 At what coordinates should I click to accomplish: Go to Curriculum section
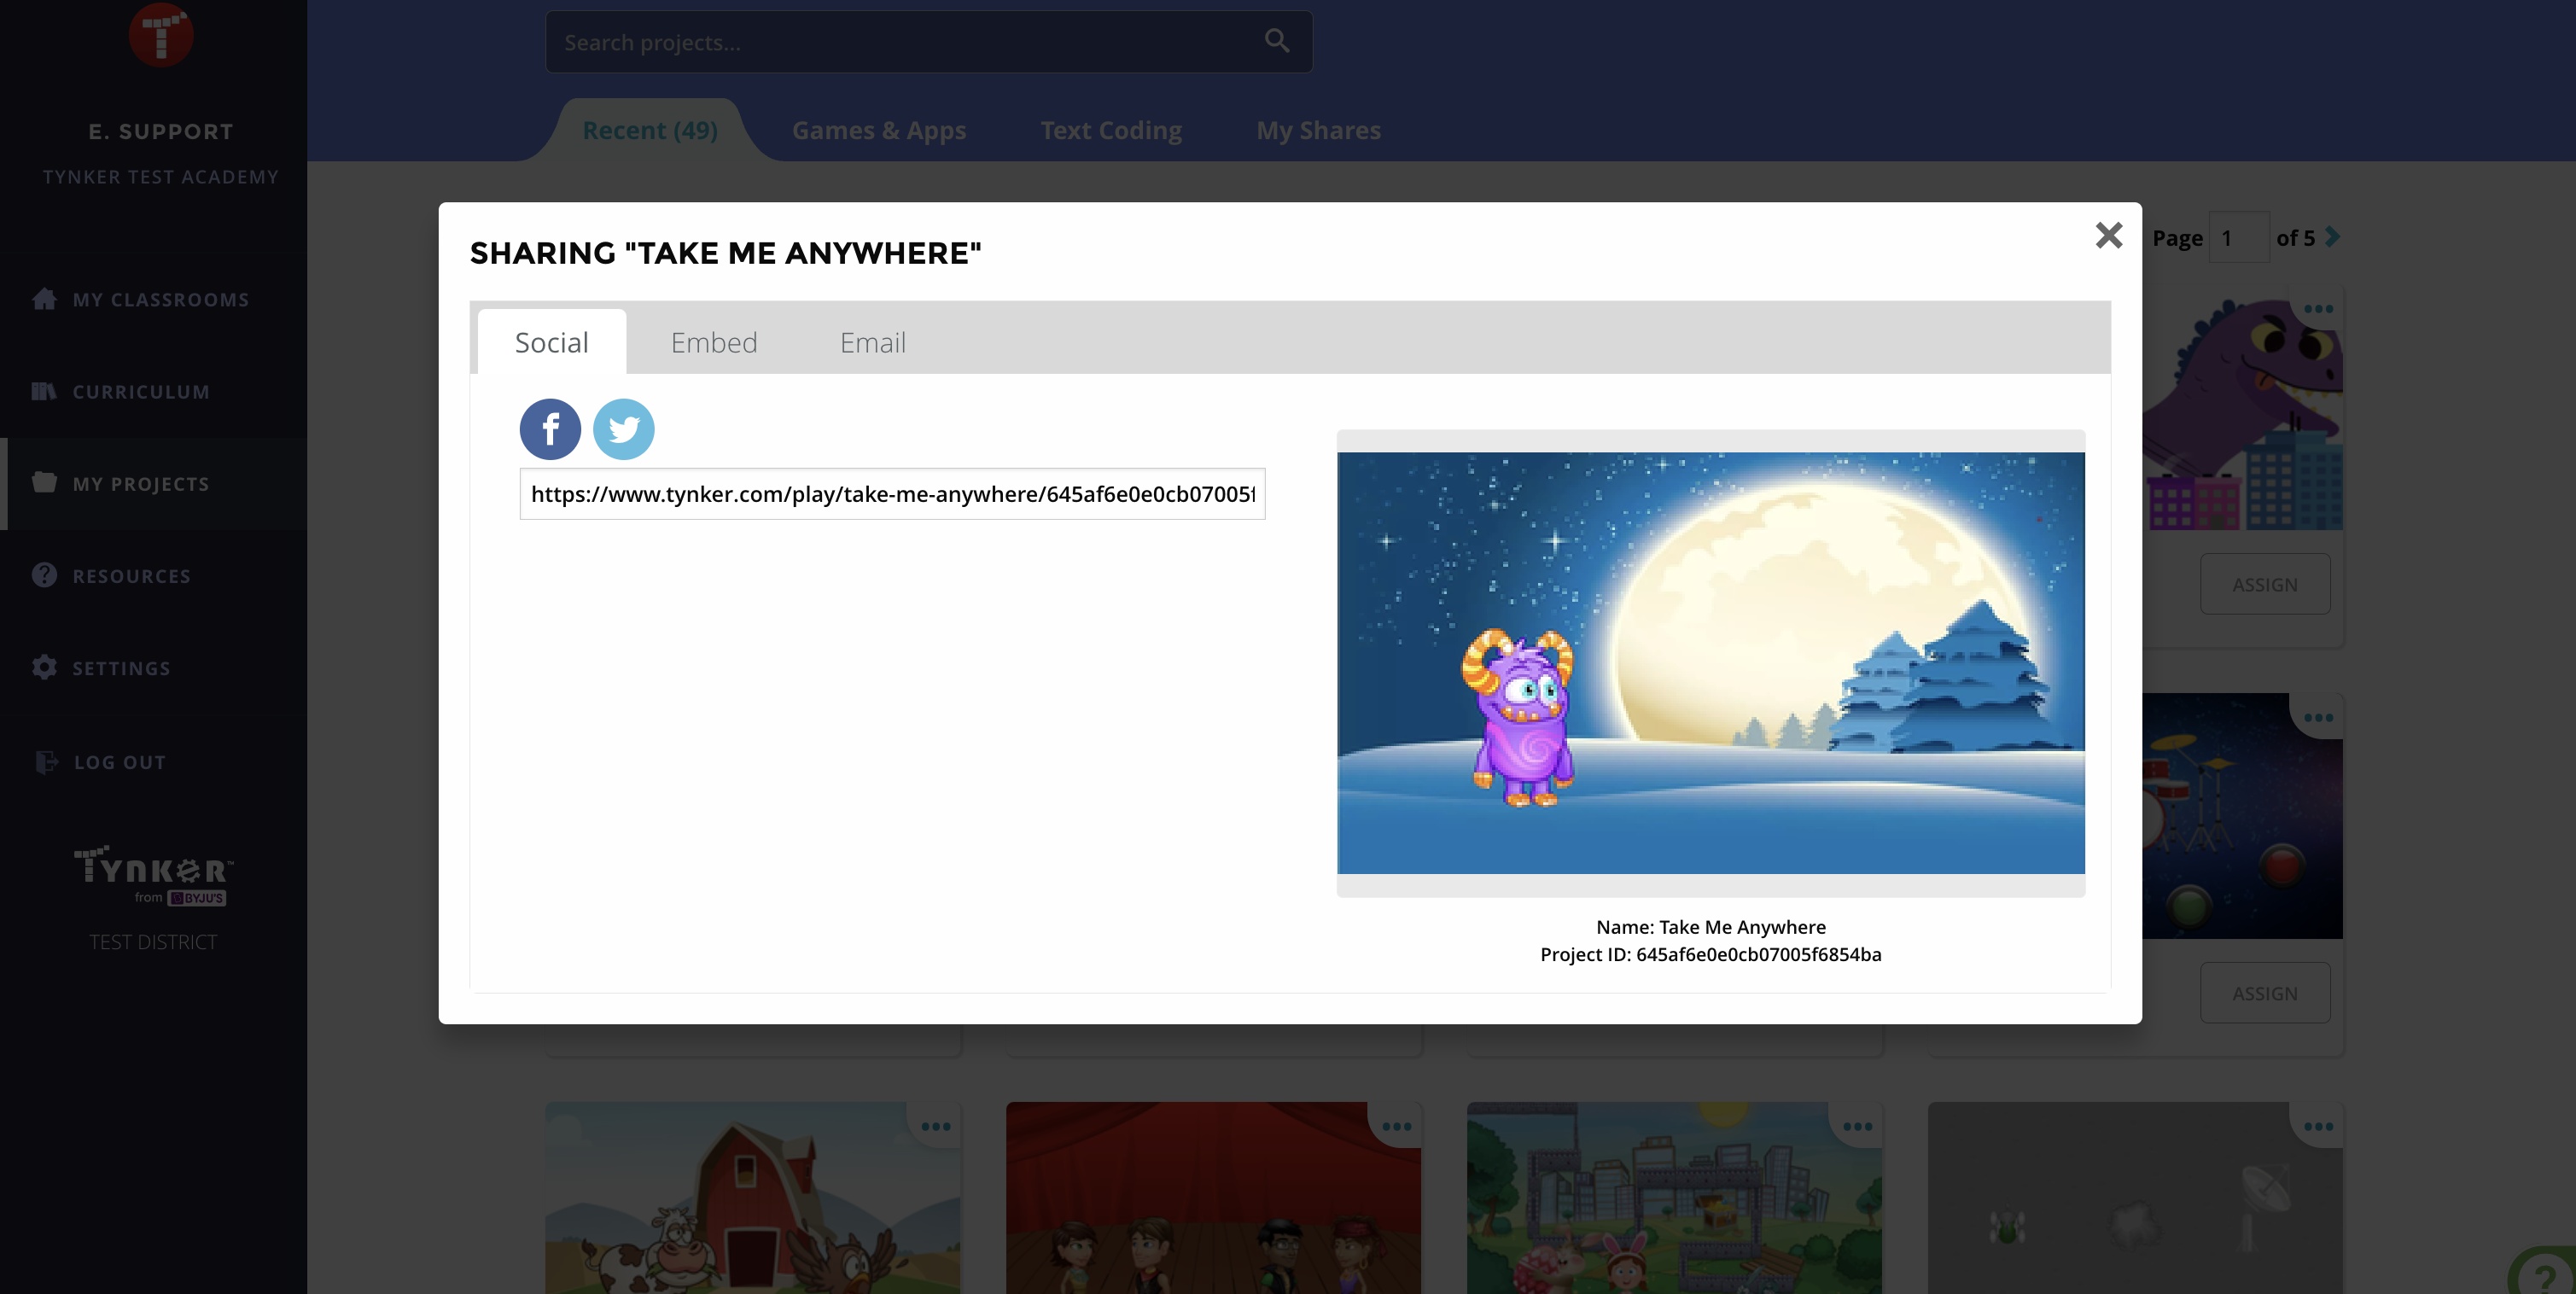pyautogui.click(x=141, y=392)
